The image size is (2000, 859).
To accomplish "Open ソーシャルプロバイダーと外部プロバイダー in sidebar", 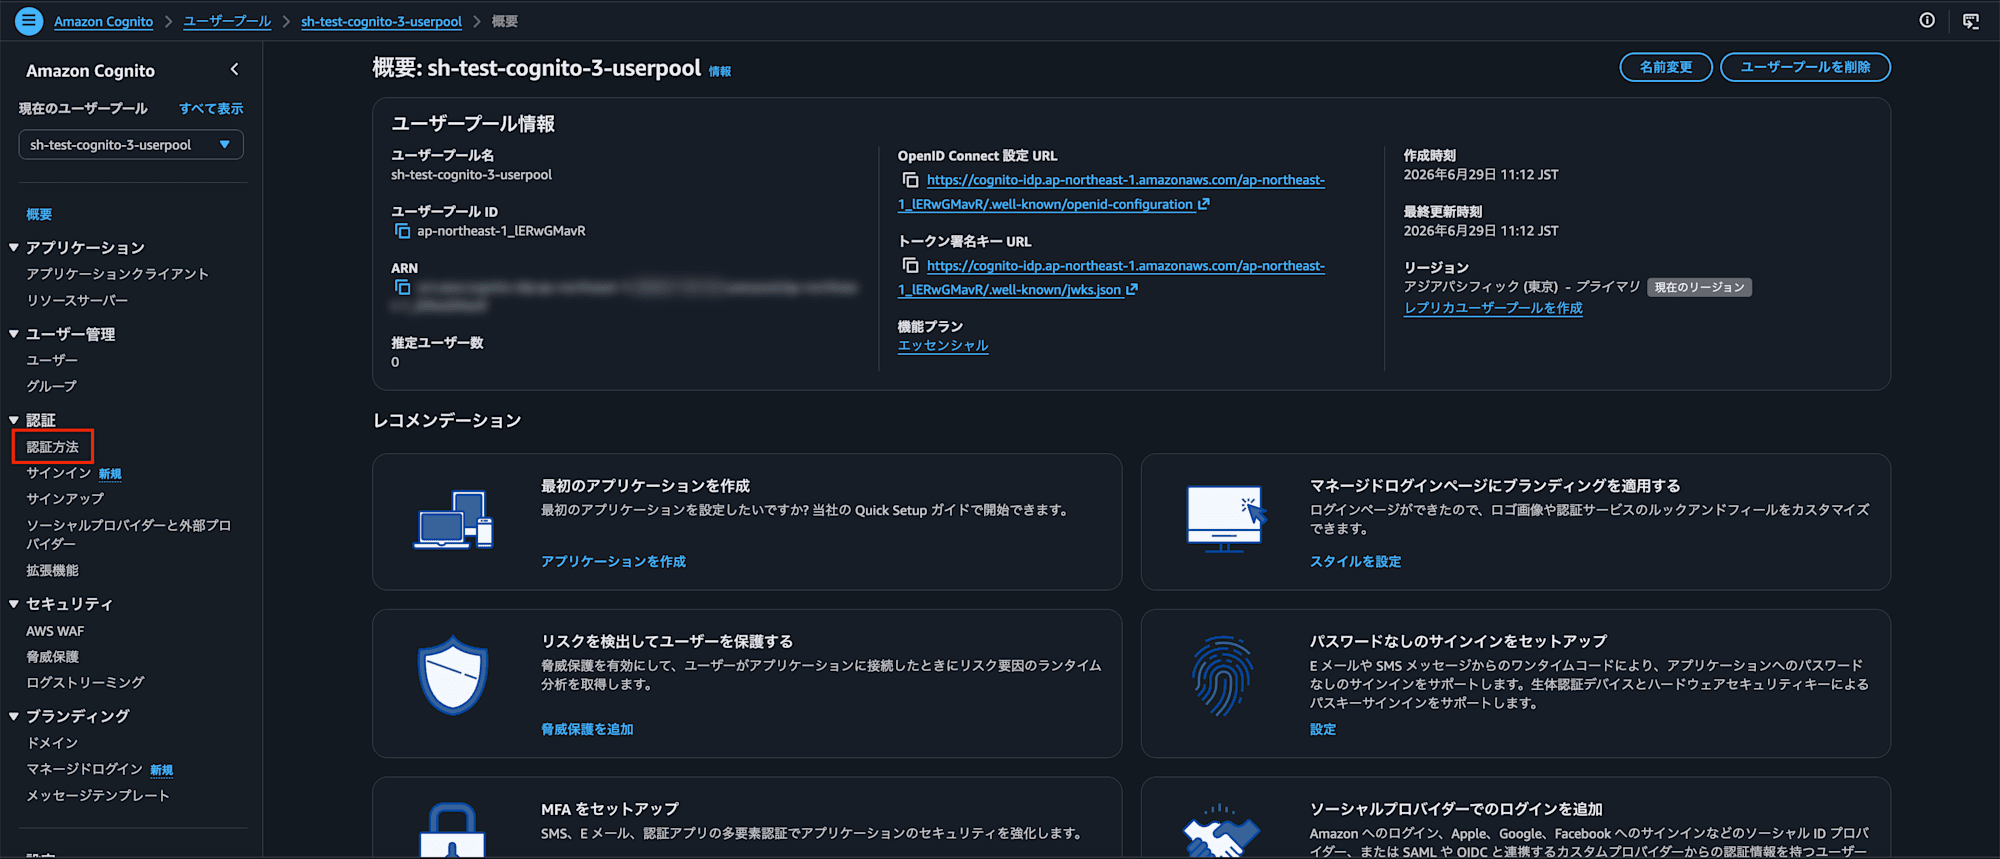I will click(128, 534).
